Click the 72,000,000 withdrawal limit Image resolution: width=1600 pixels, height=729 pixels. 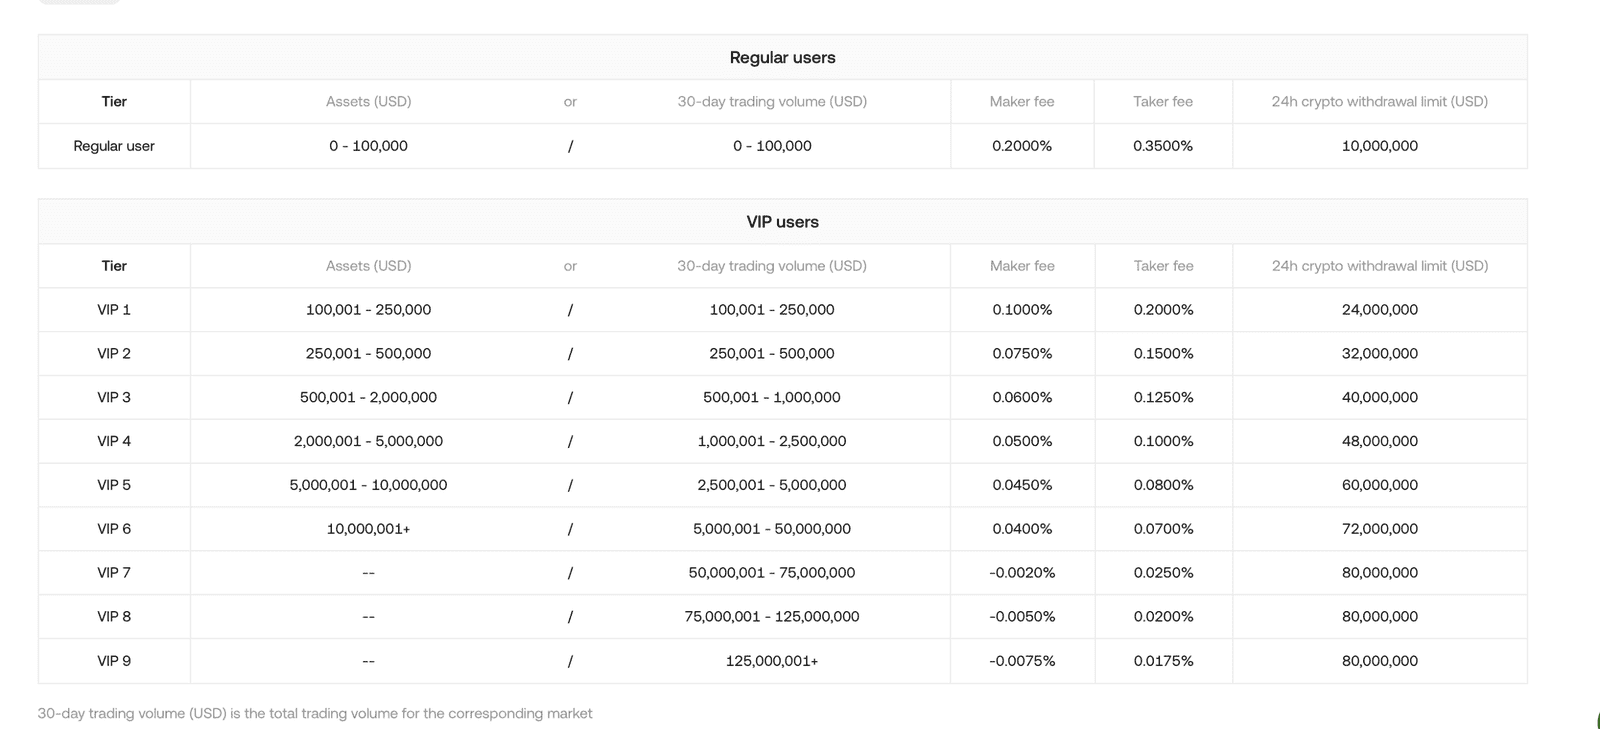pyautogui.click(x=1380, y=529)
